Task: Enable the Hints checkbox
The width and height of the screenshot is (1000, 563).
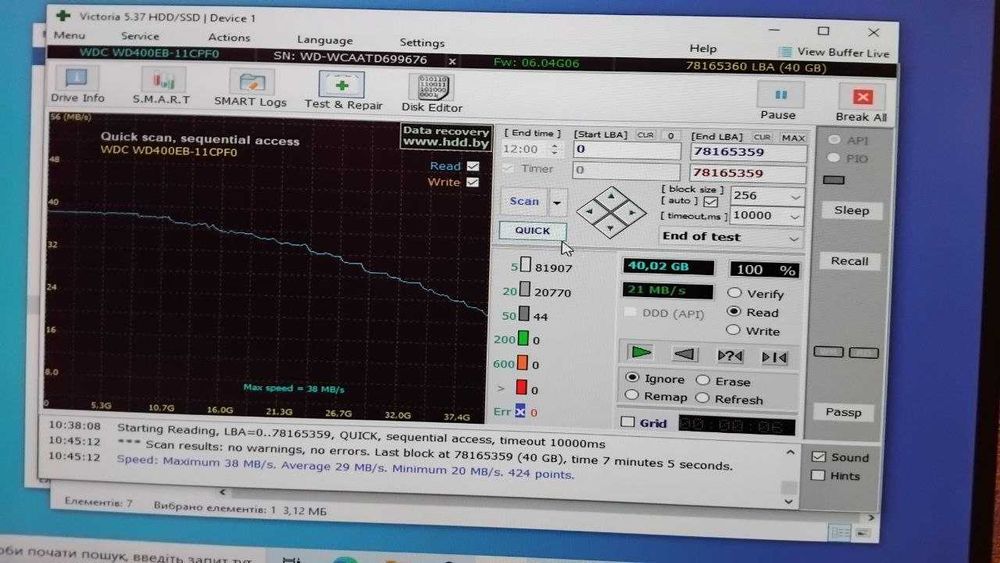Action: click(818, 475)
